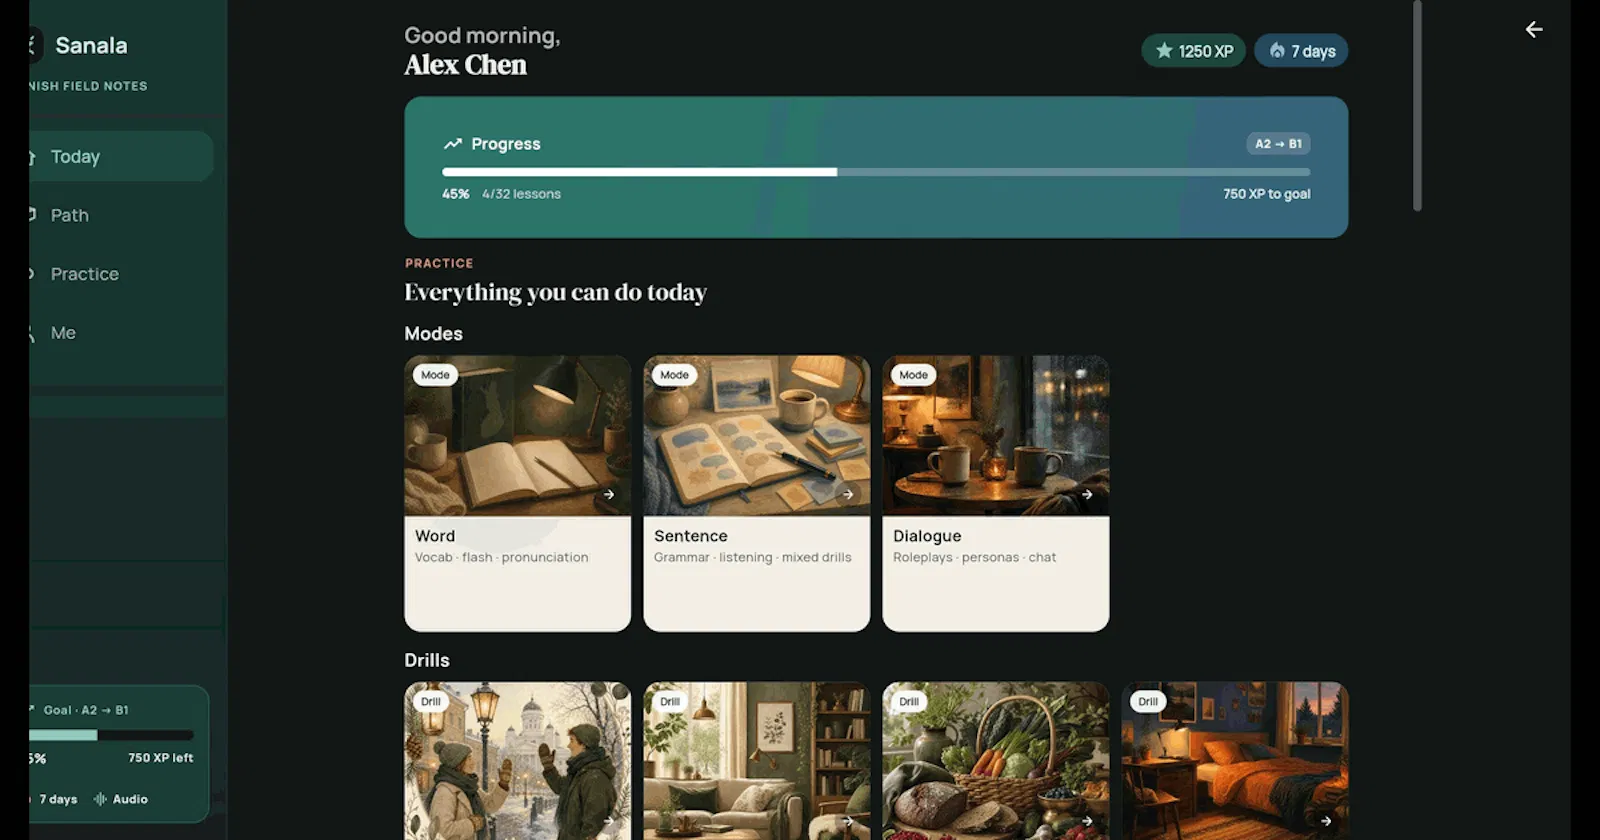Click the arrow icon on the Sentence mode card
This screenshot has height=840, width=1600.
pyautogui.click(x=848, y=494)
